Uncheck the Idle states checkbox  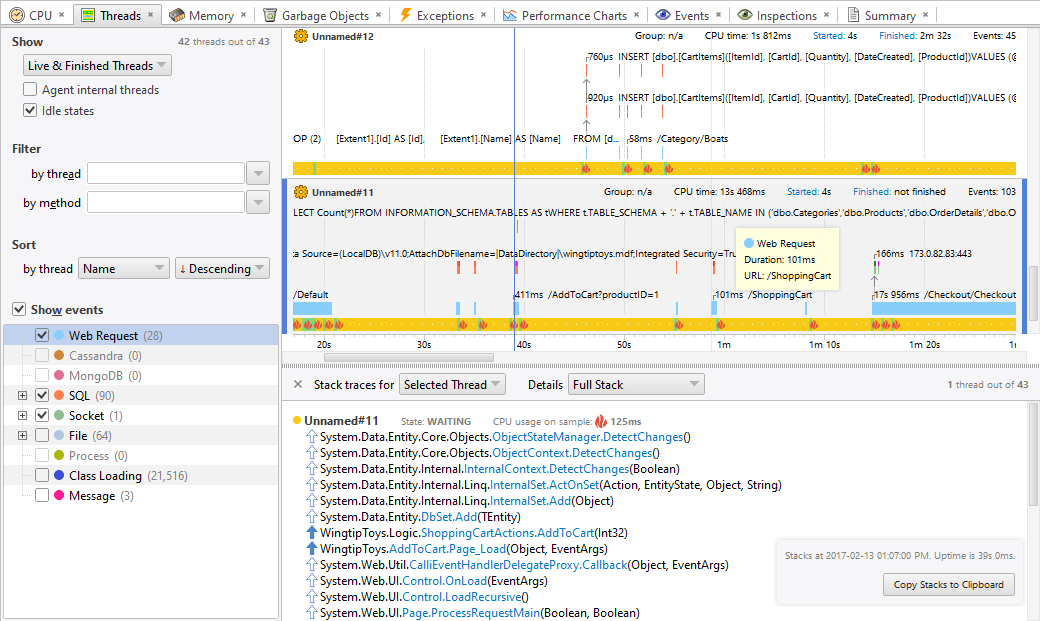30,110
